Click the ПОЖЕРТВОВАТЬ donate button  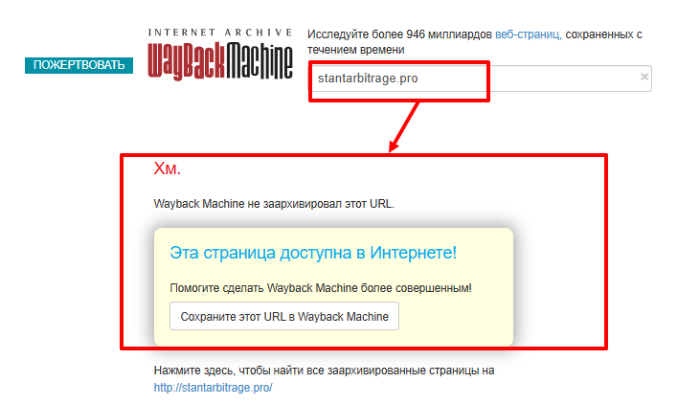pos(79,65)
